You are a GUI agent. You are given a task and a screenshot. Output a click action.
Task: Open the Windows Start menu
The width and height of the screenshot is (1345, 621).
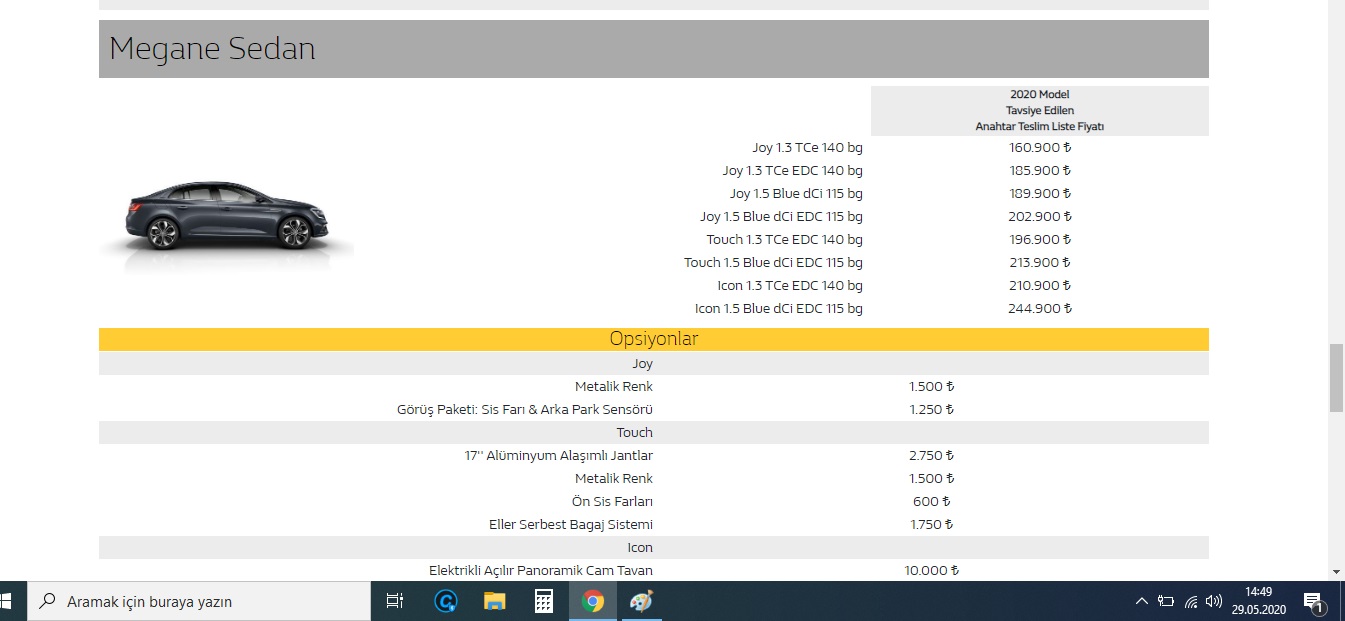(6, 601)
